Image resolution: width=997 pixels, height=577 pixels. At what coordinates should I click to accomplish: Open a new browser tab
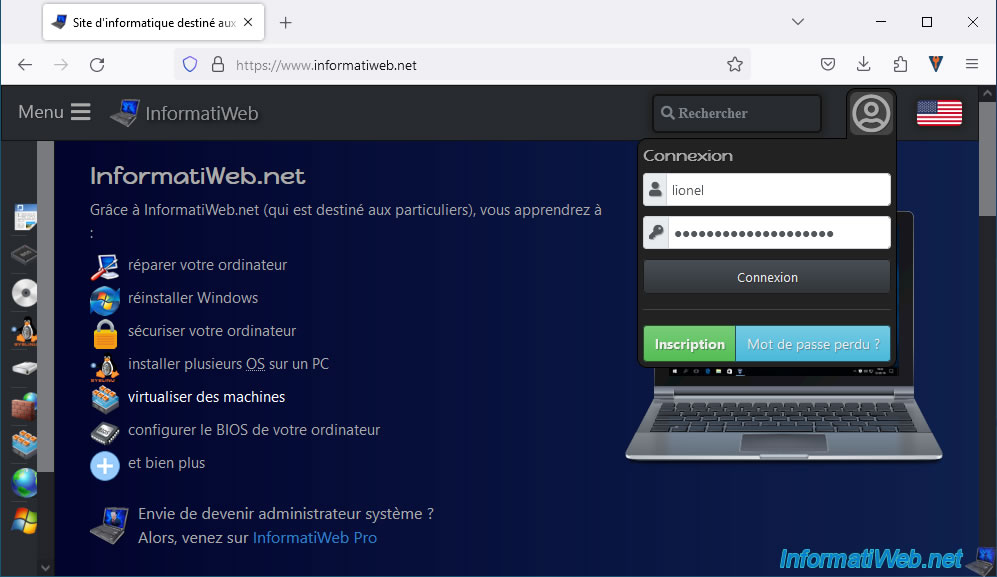coord(285,23)
